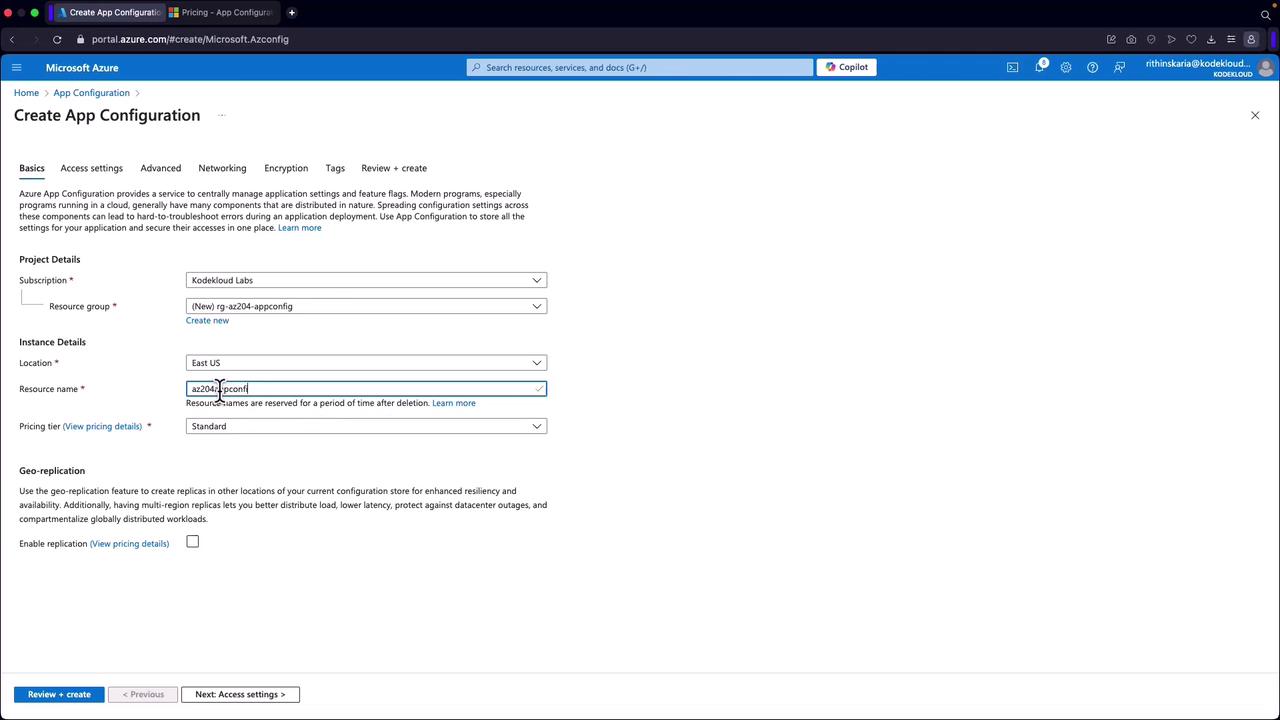The width and height of the screenshot is (1280, 720).
Task: Open the Resource group dropdown
Action: [366, 306]
